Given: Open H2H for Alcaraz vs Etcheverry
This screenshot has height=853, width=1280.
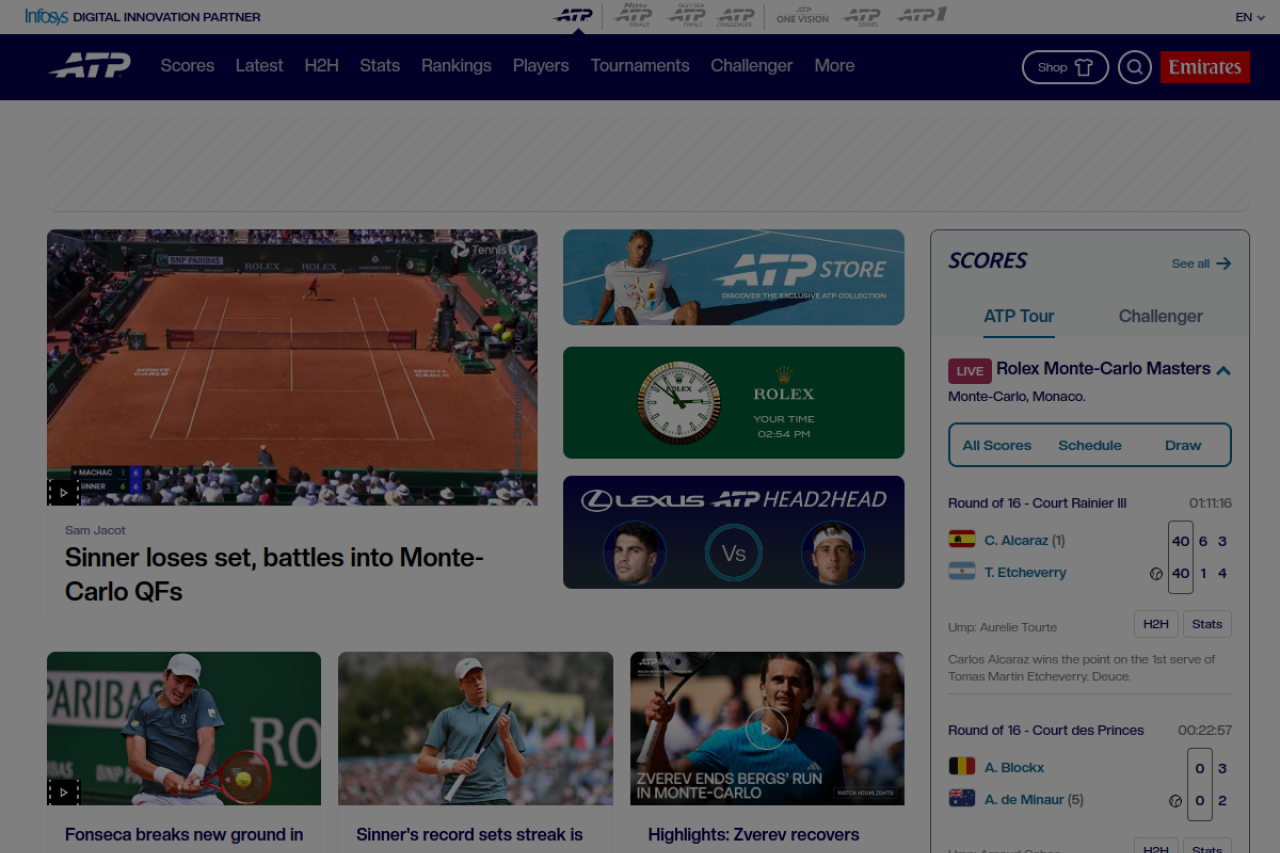Looking at the screenshot, I should click(x=1155, y=624).
